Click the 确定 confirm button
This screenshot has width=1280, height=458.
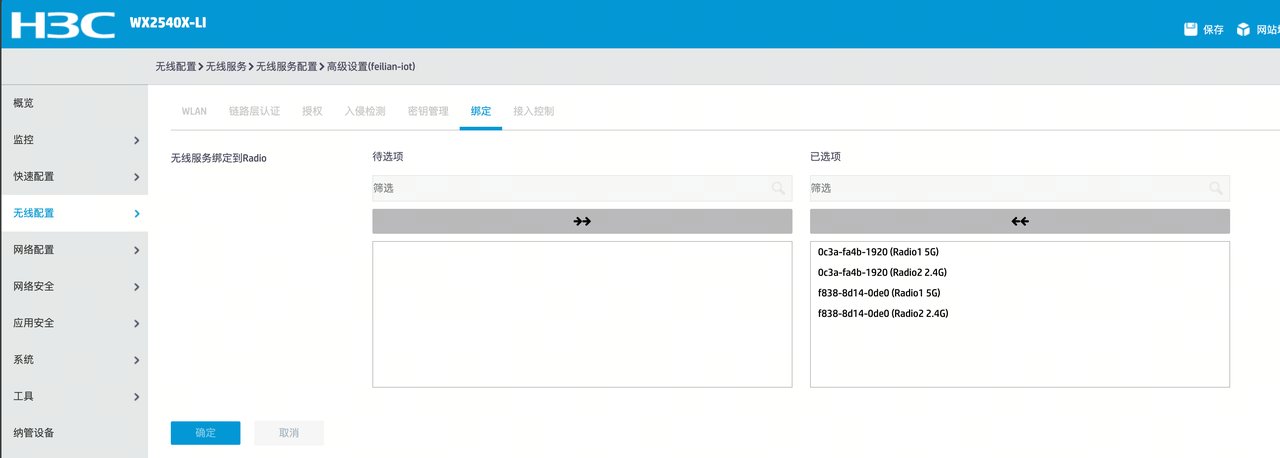coord(205,433)
